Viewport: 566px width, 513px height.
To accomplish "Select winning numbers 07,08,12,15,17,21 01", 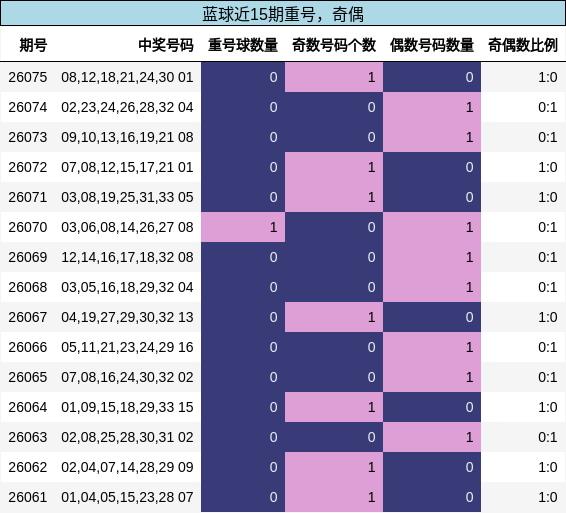I will click(127, 167).
